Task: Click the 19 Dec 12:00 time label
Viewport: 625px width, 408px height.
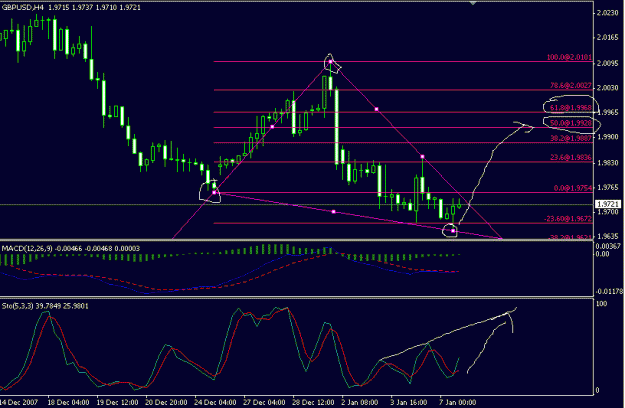Action: coord(117,402)
